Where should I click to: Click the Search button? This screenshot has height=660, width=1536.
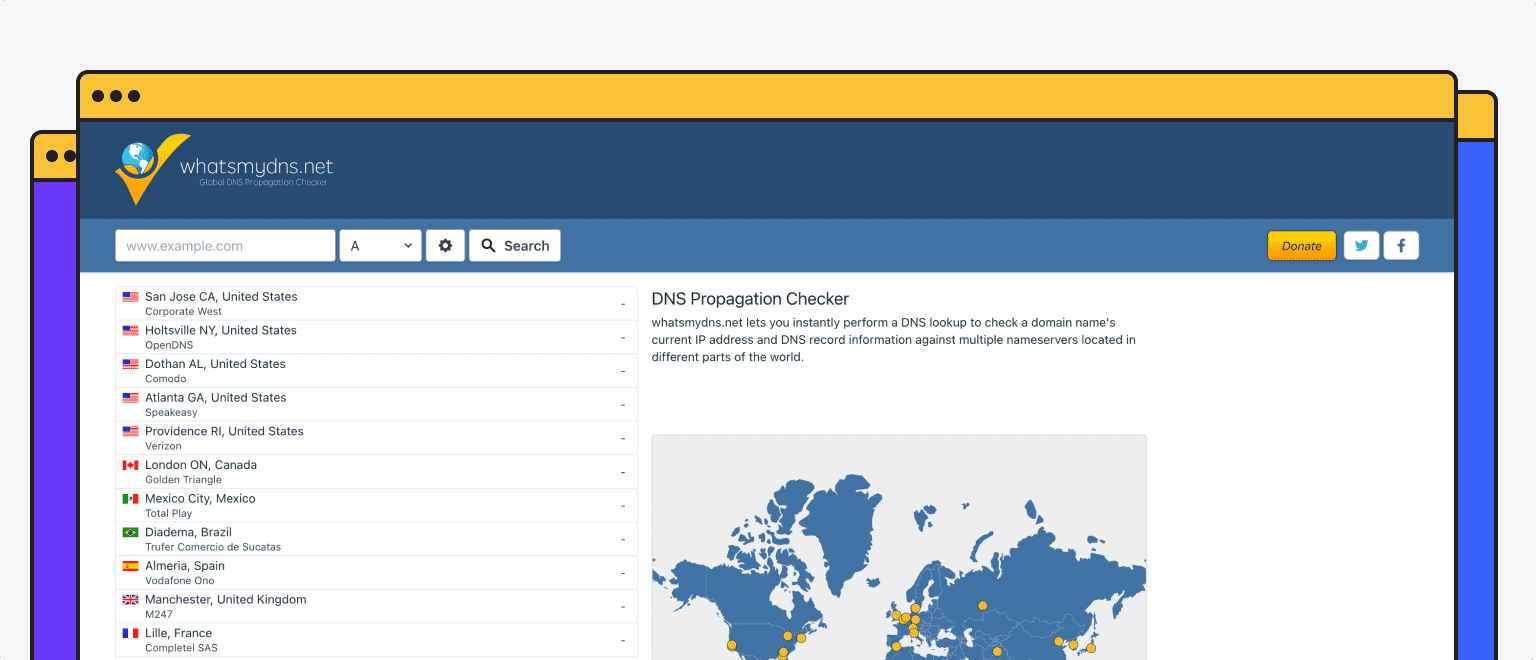click(514, 245)
